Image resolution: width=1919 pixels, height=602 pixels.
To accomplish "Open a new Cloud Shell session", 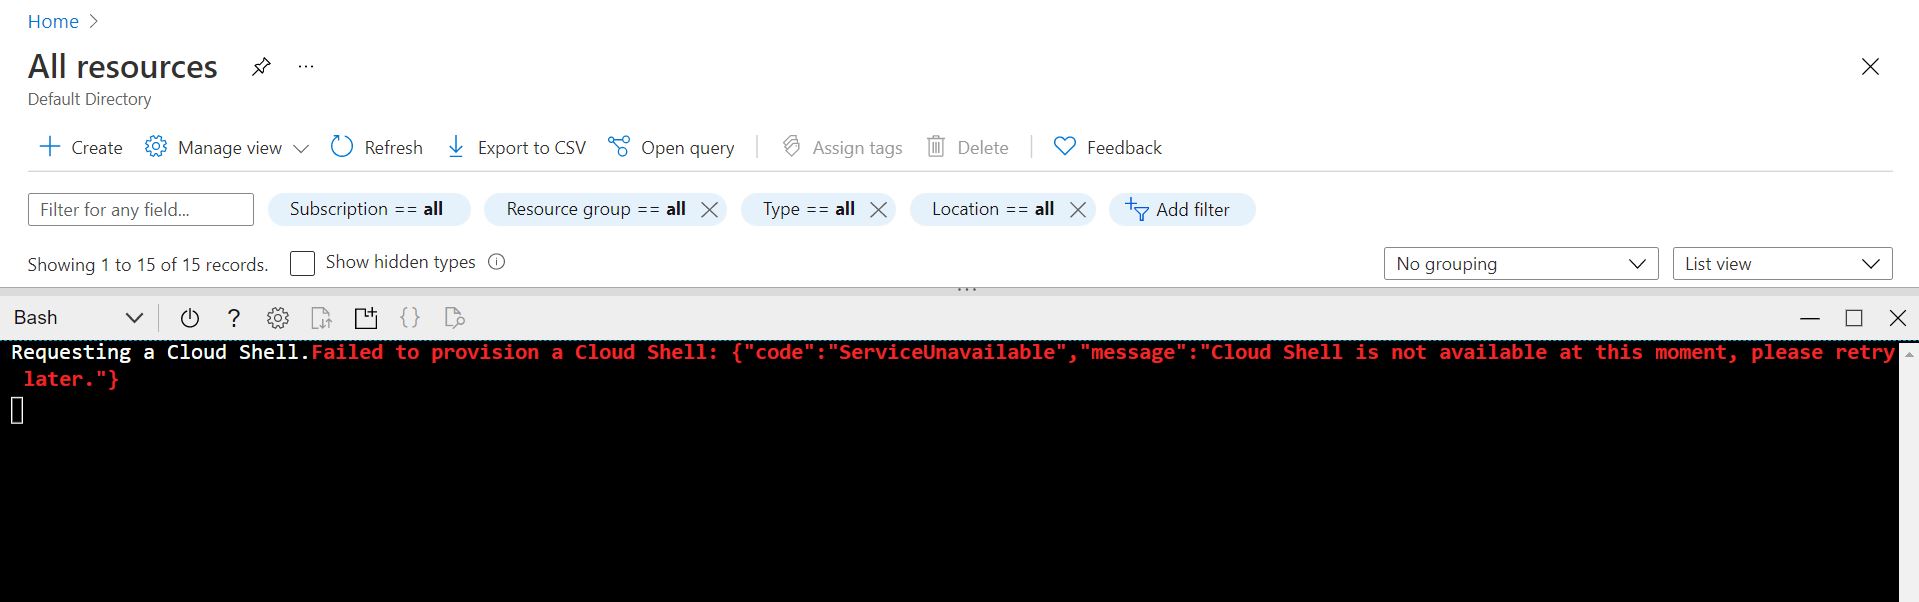I will (x=366, y=318).
